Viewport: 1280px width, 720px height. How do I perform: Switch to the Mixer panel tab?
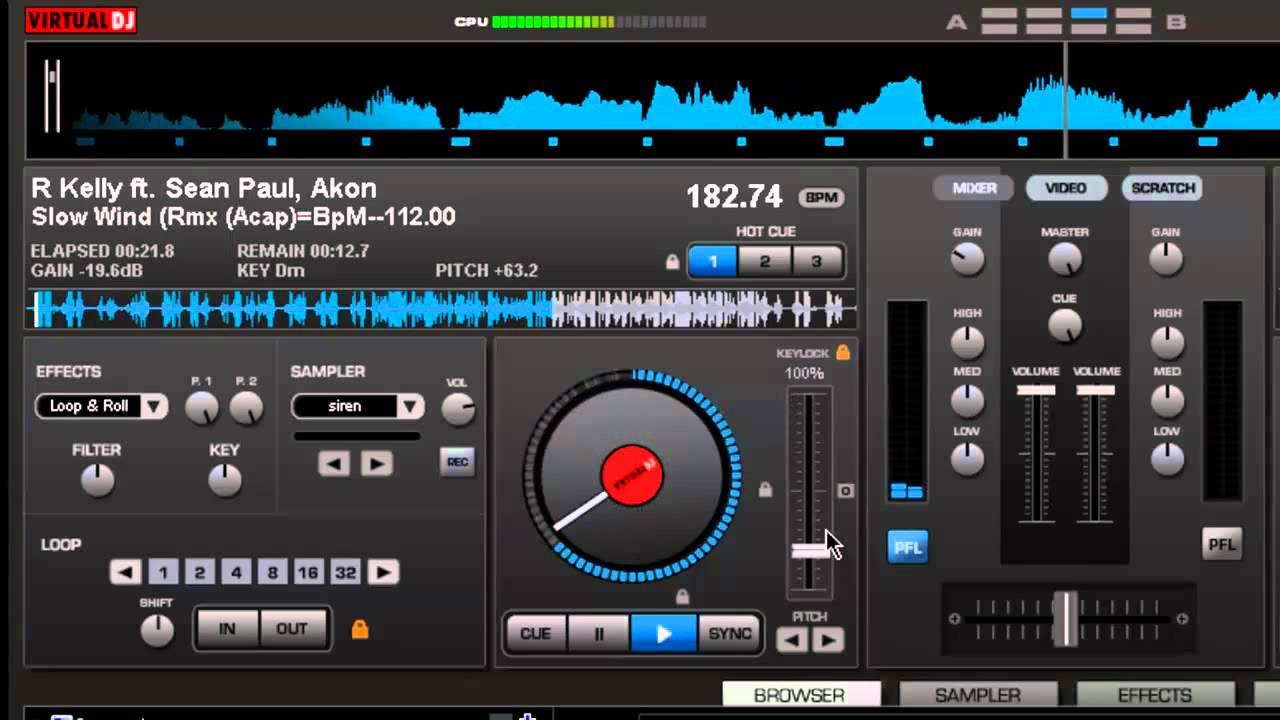[x=974, y=188]
